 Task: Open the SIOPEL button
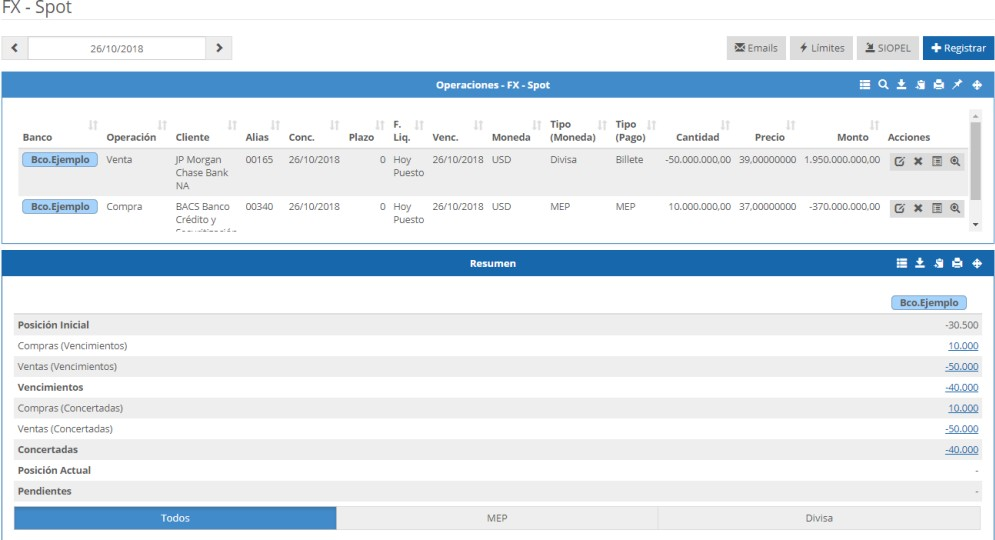click(x=887, y=48)
